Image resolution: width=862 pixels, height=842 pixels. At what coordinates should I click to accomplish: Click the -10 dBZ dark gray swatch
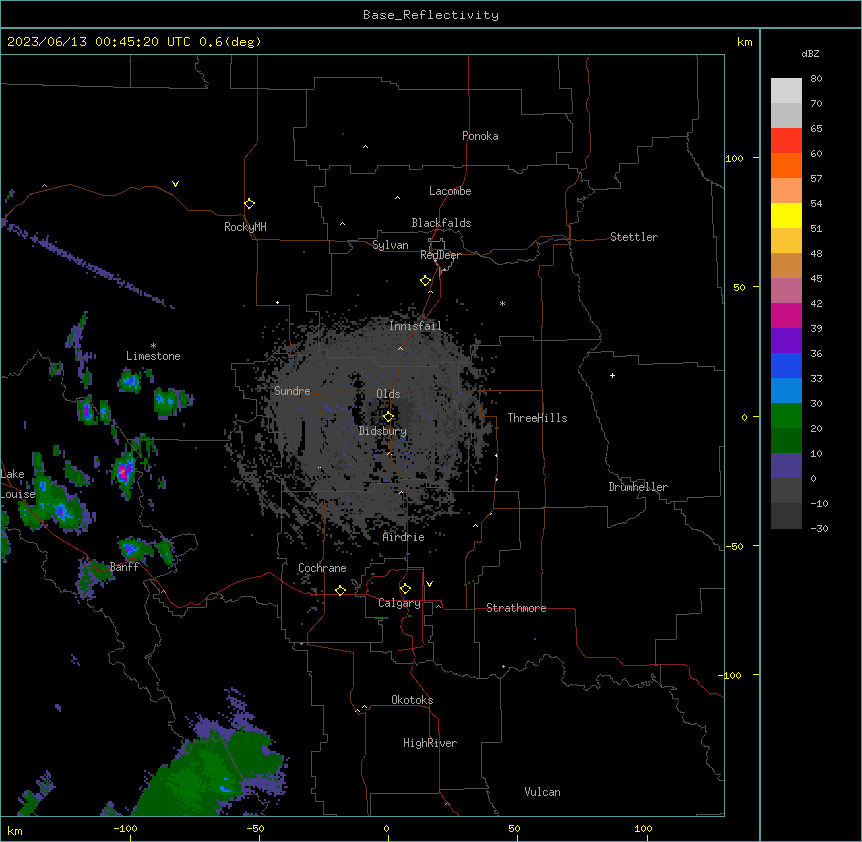(786, 516)
